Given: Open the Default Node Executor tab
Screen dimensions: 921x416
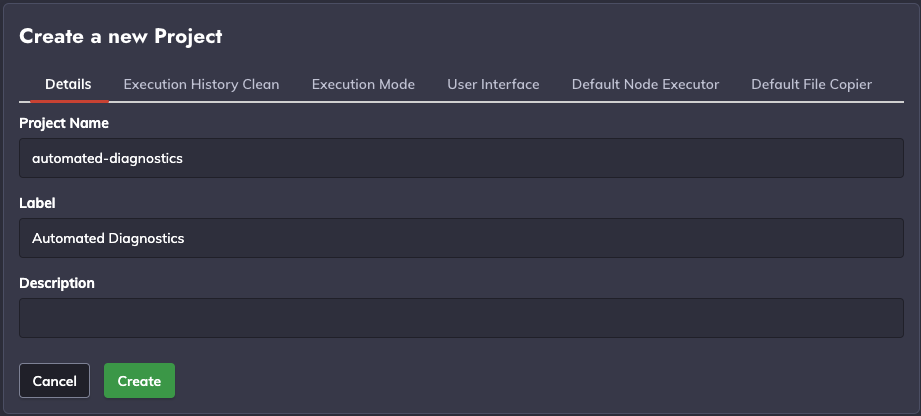Looking at the screenshot, I should (646, 85).
